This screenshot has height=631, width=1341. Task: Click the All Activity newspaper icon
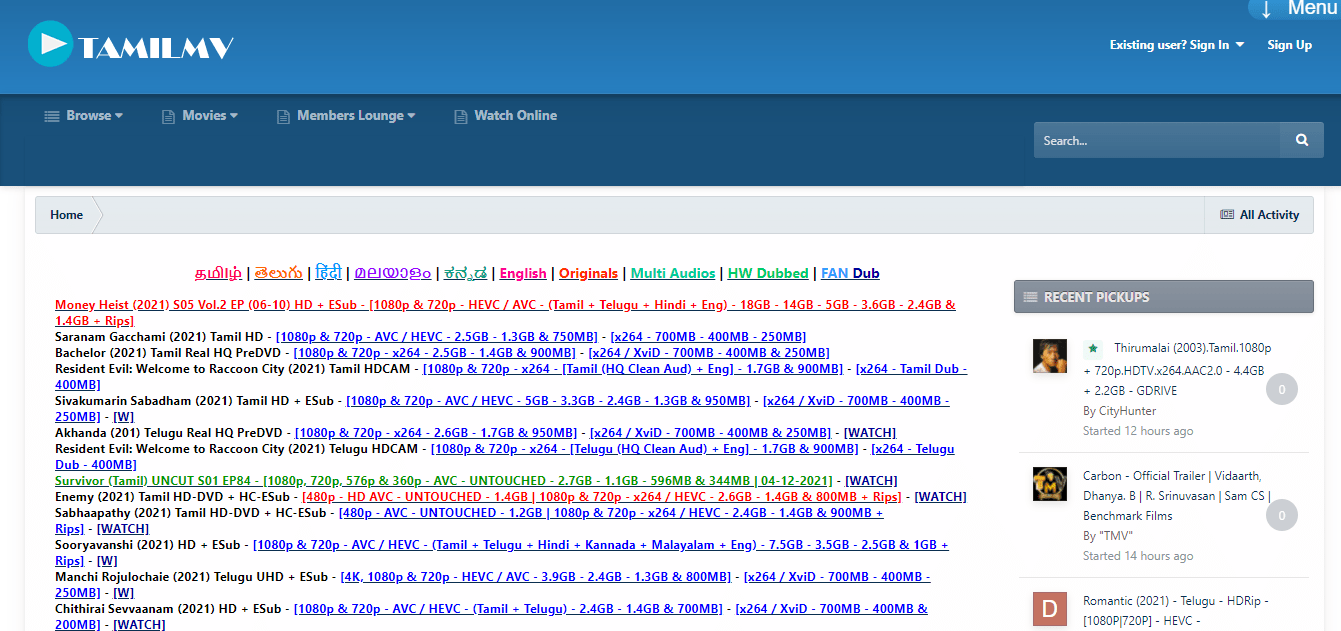tap(1227, 215)
